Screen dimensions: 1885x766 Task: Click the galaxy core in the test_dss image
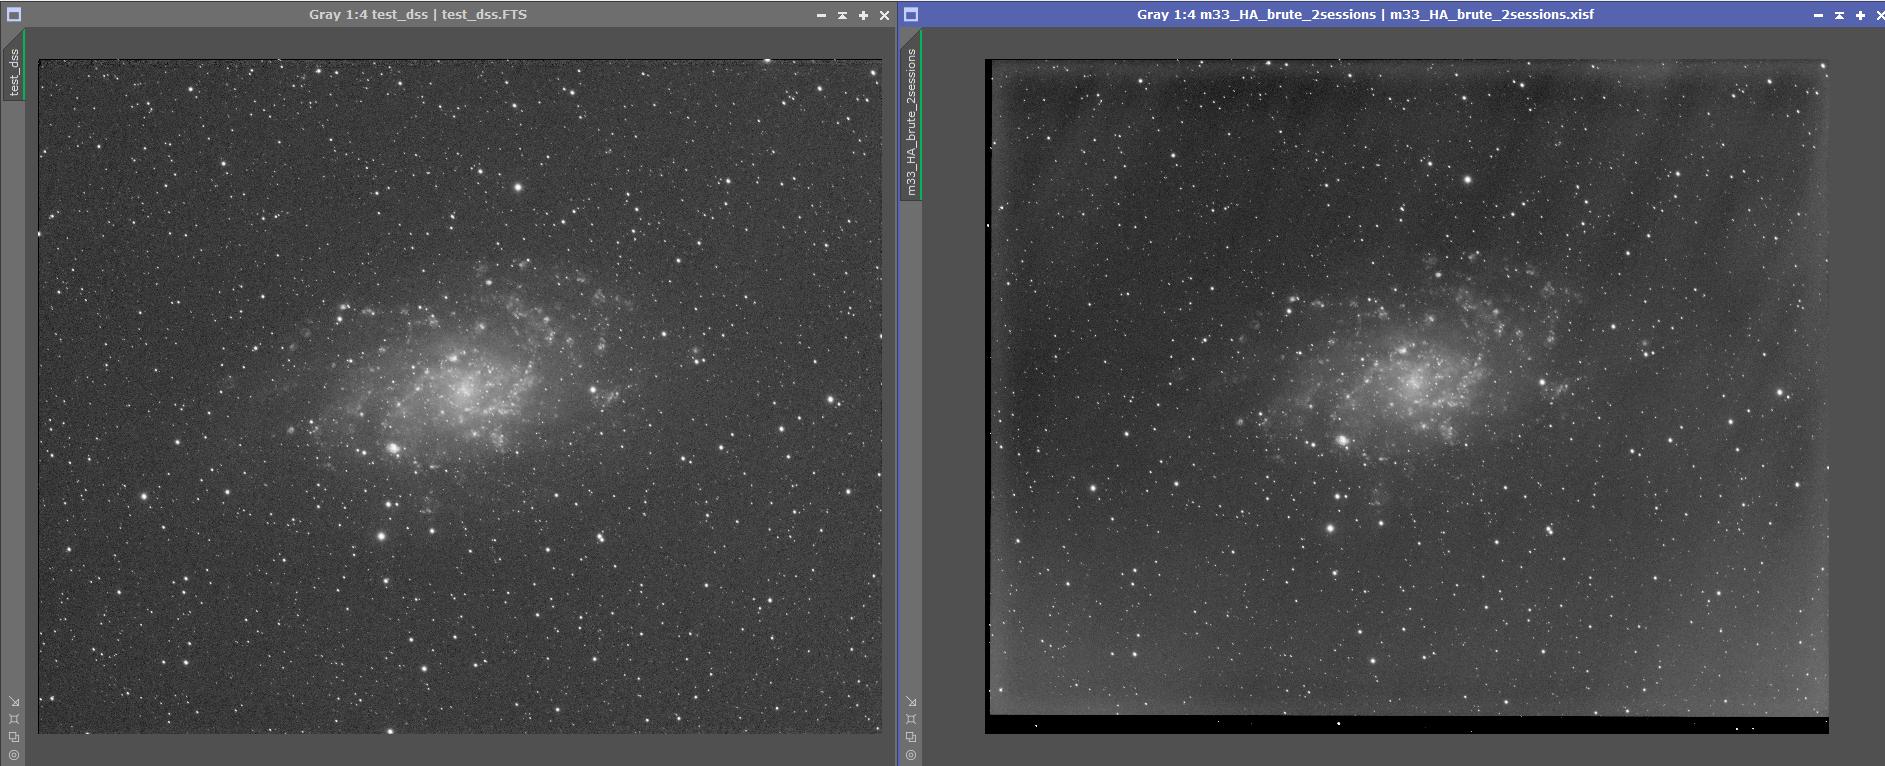click(x=463, y=388)
